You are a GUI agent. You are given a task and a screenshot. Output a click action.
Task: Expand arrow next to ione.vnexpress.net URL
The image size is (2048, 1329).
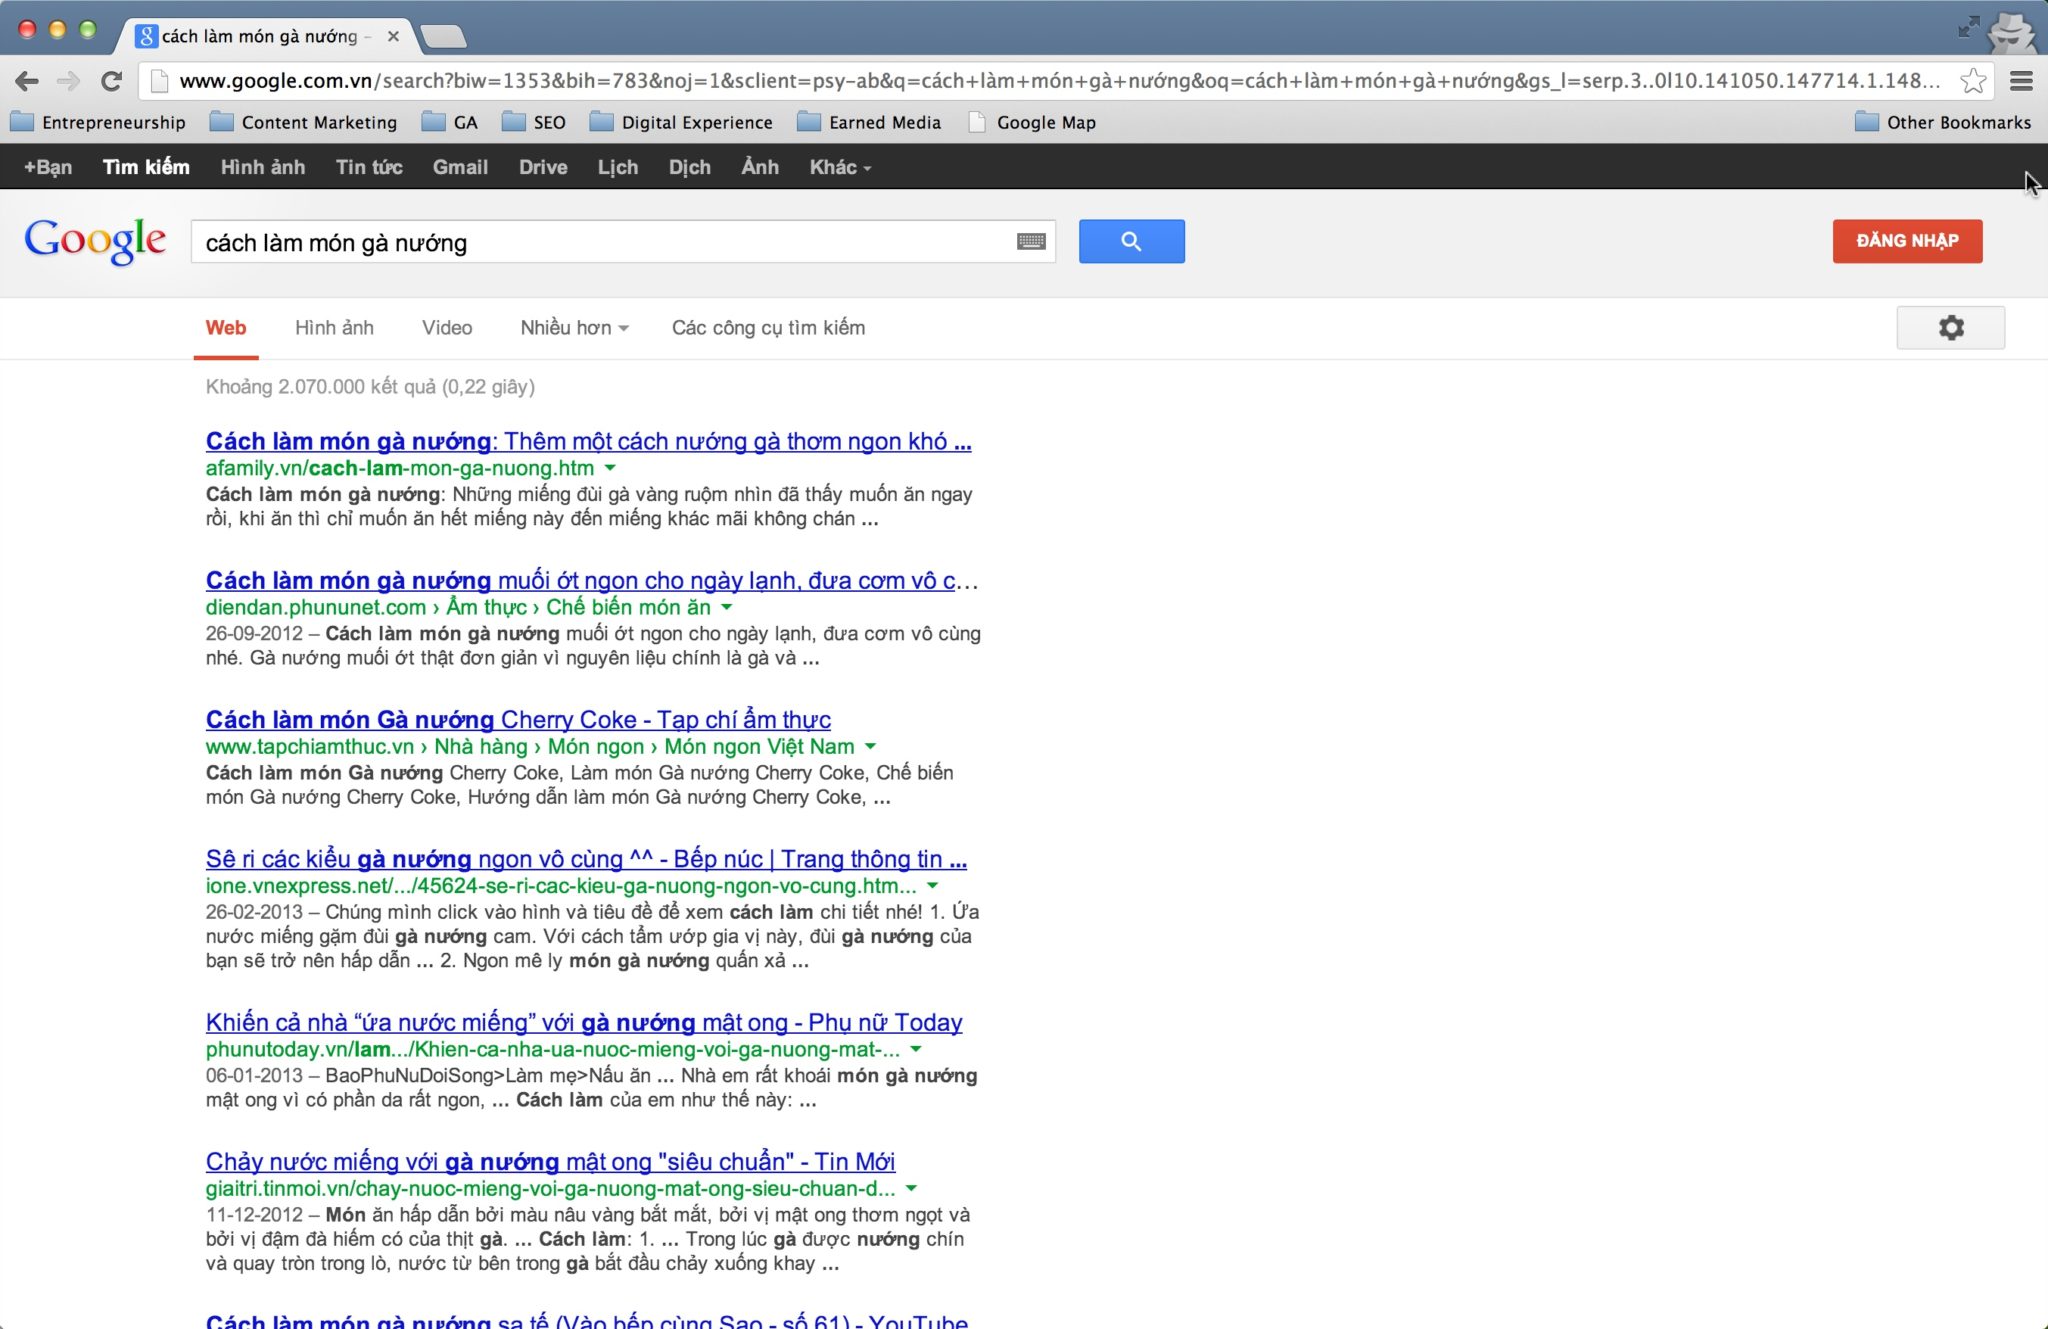(932, 886)
